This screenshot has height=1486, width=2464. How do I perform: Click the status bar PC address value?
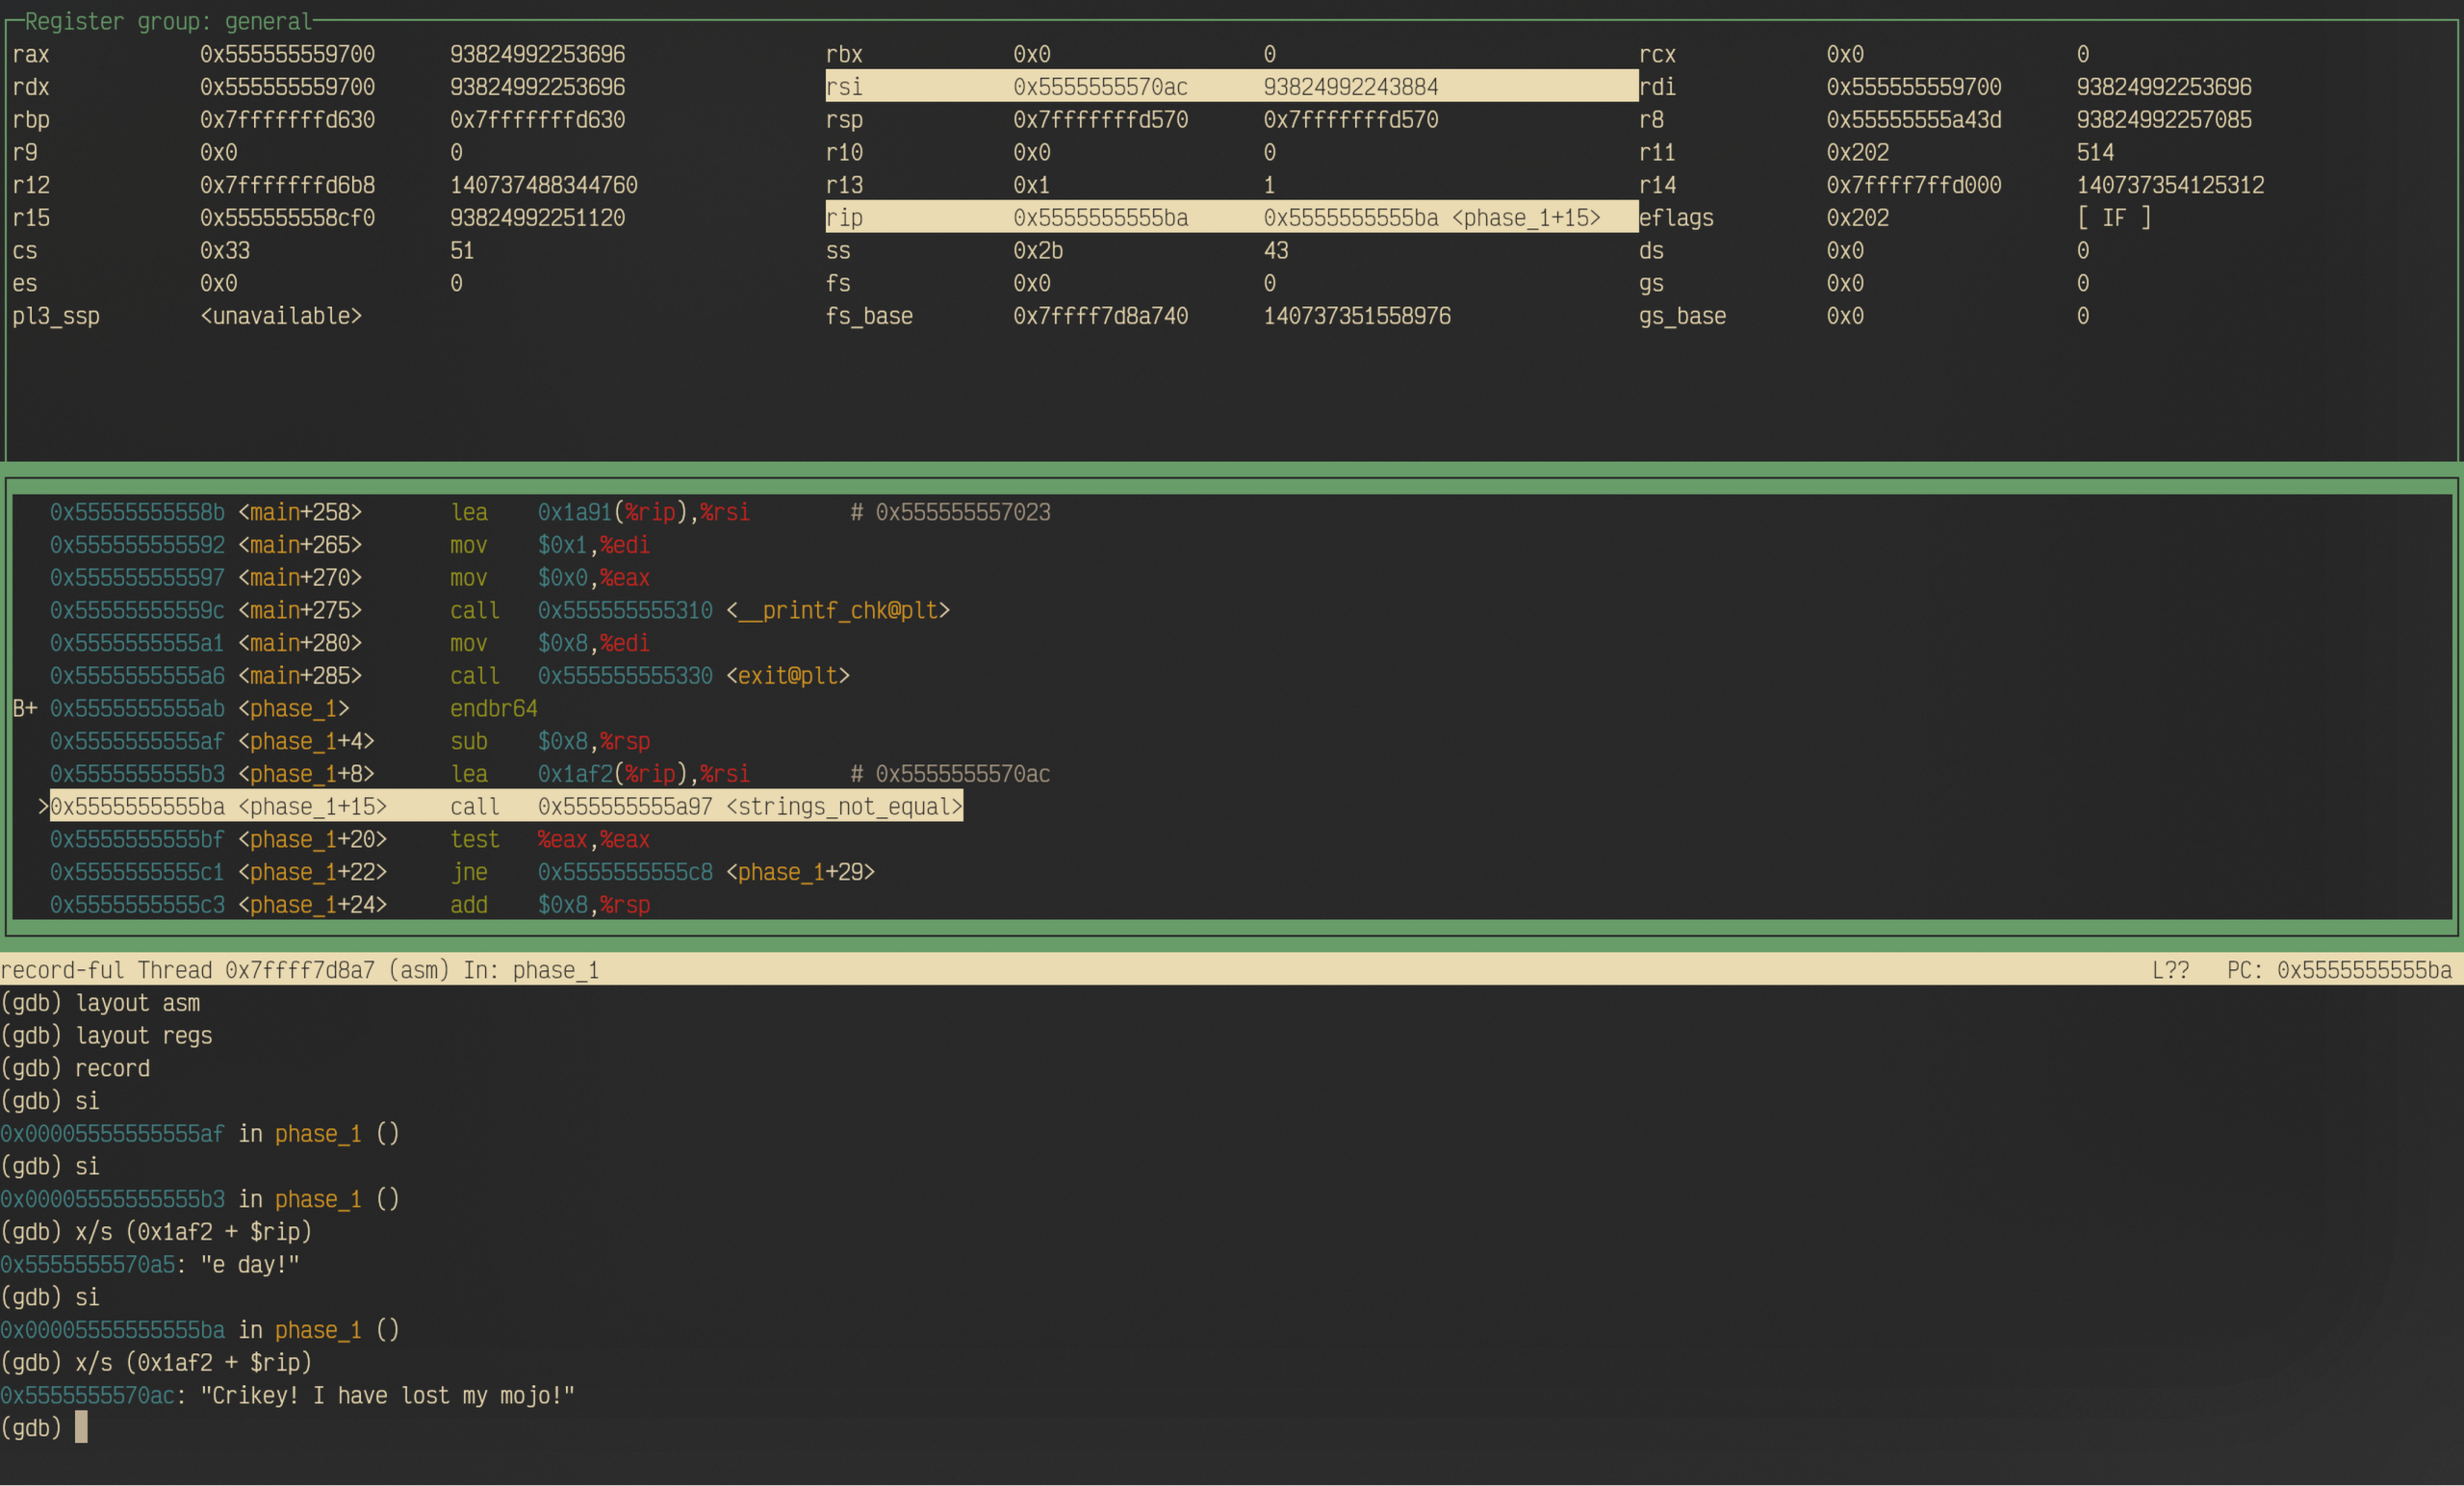(x=2363, y=971)
